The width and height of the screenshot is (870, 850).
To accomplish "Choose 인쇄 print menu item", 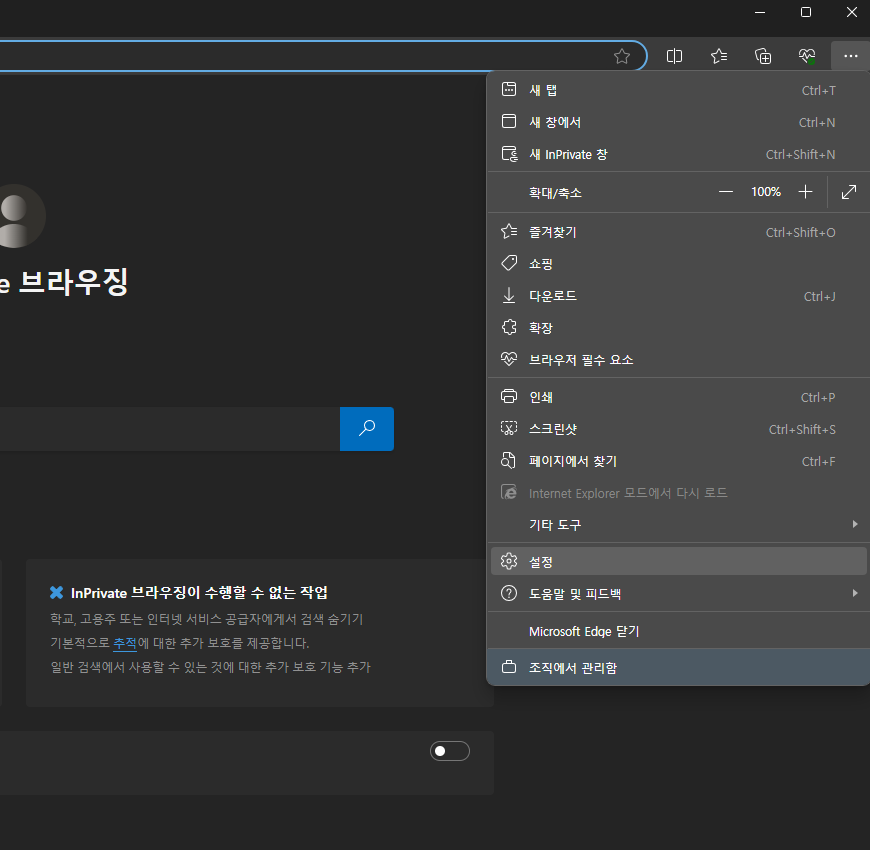I will [679, 397].
